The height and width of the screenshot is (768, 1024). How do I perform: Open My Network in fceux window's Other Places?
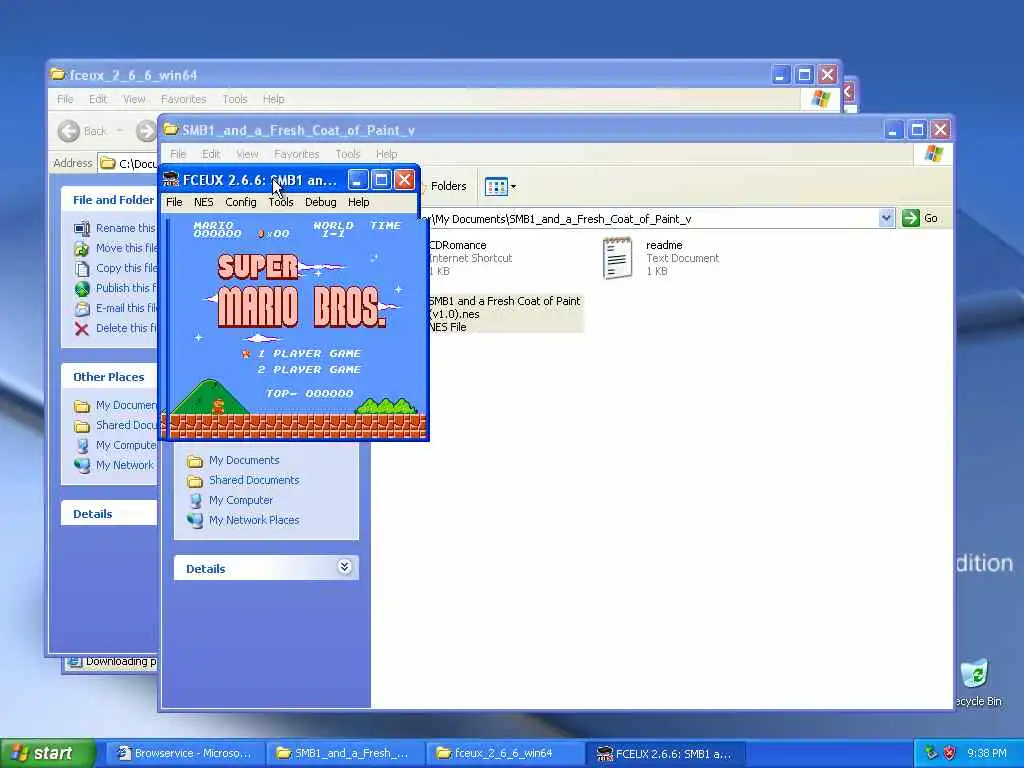[x=125, y=465]
